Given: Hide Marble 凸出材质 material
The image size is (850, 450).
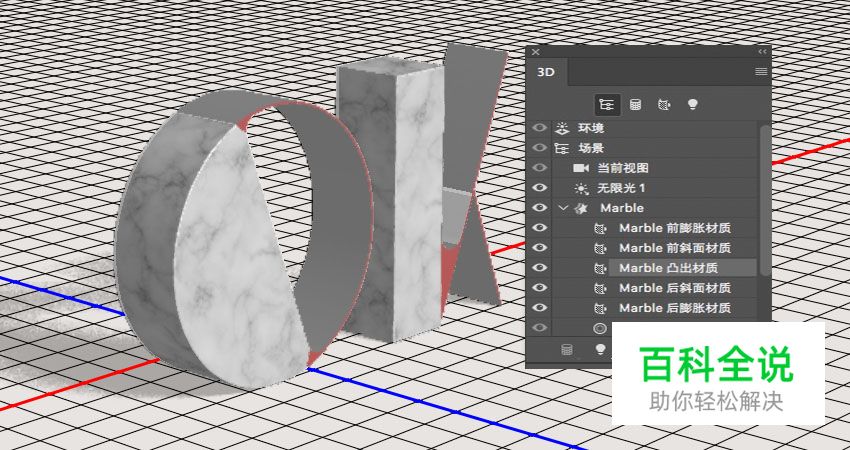Looking at the screenshot, I should pos(539,268).
